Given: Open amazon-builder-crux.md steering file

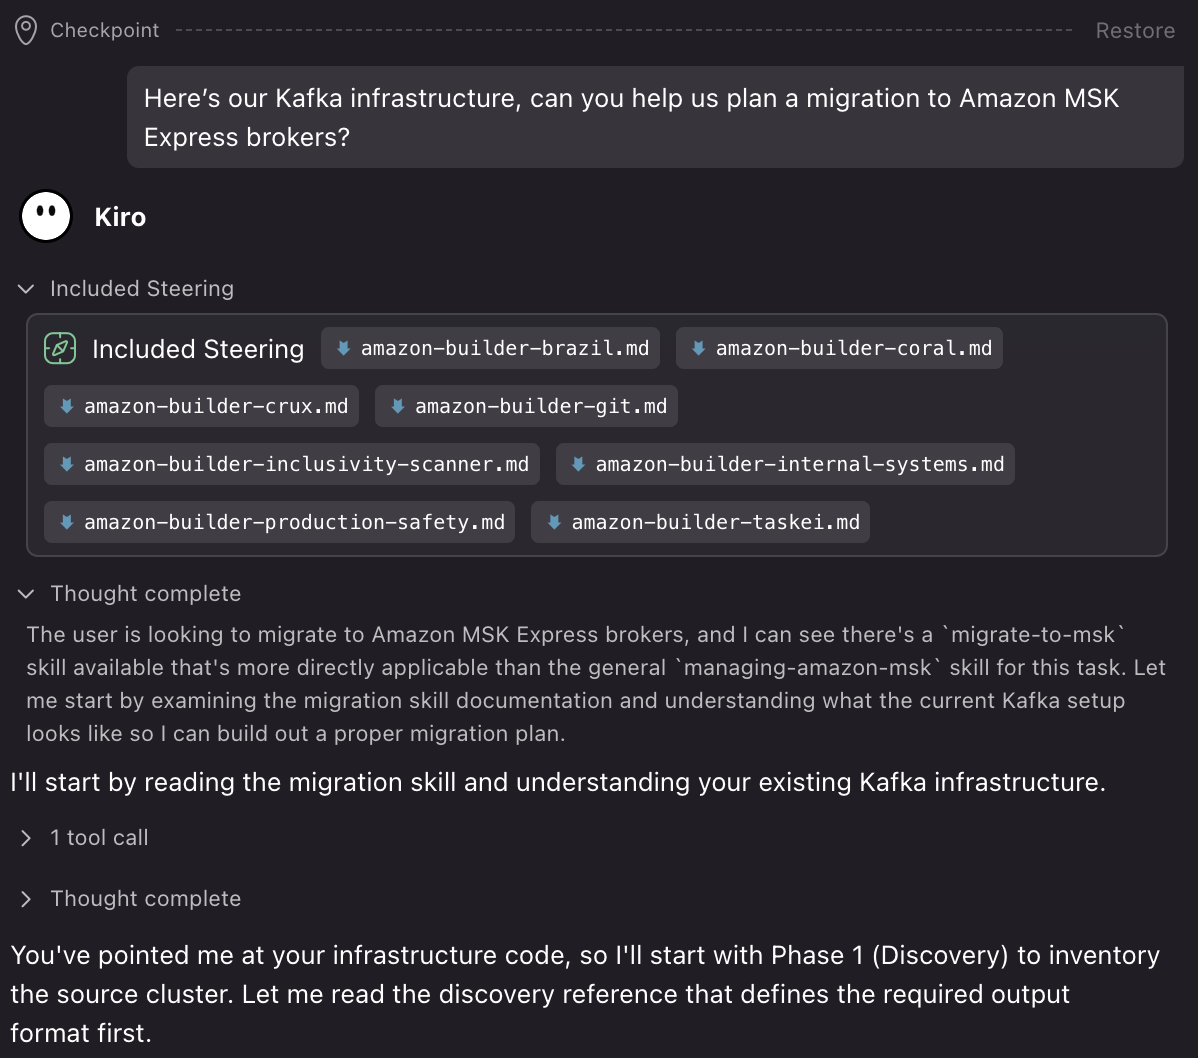Looking at the screenshot, I should (x=201, y=406).
